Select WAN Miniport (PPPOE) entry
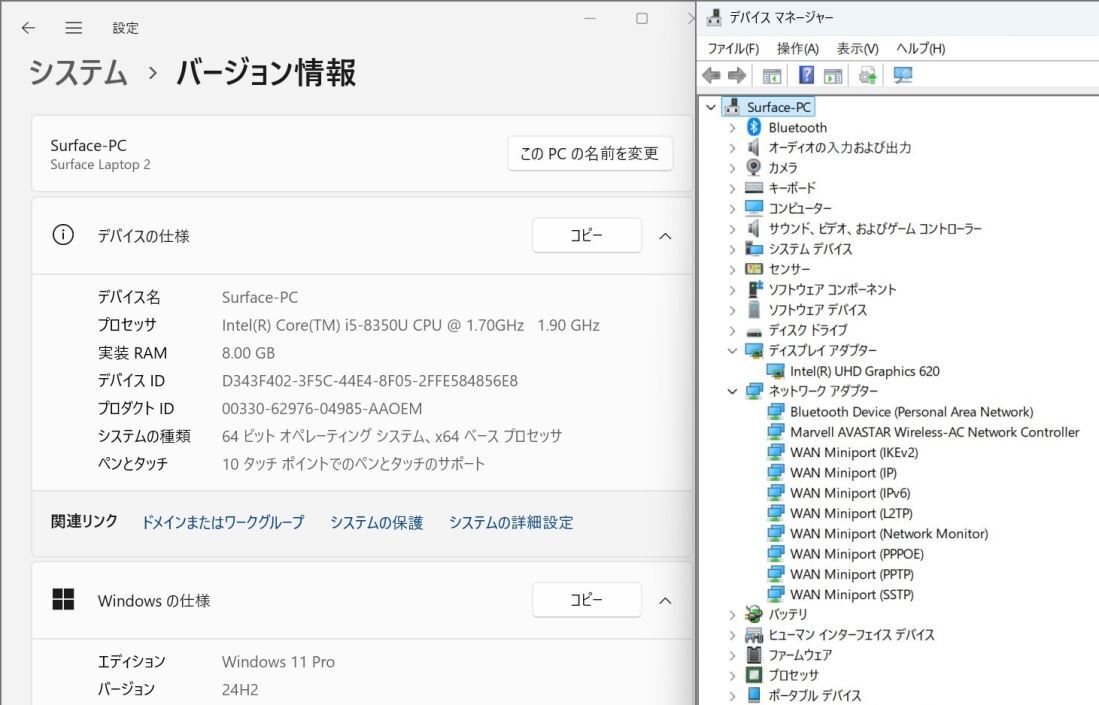The image size is (1099, 705). [x=856, y=554]
